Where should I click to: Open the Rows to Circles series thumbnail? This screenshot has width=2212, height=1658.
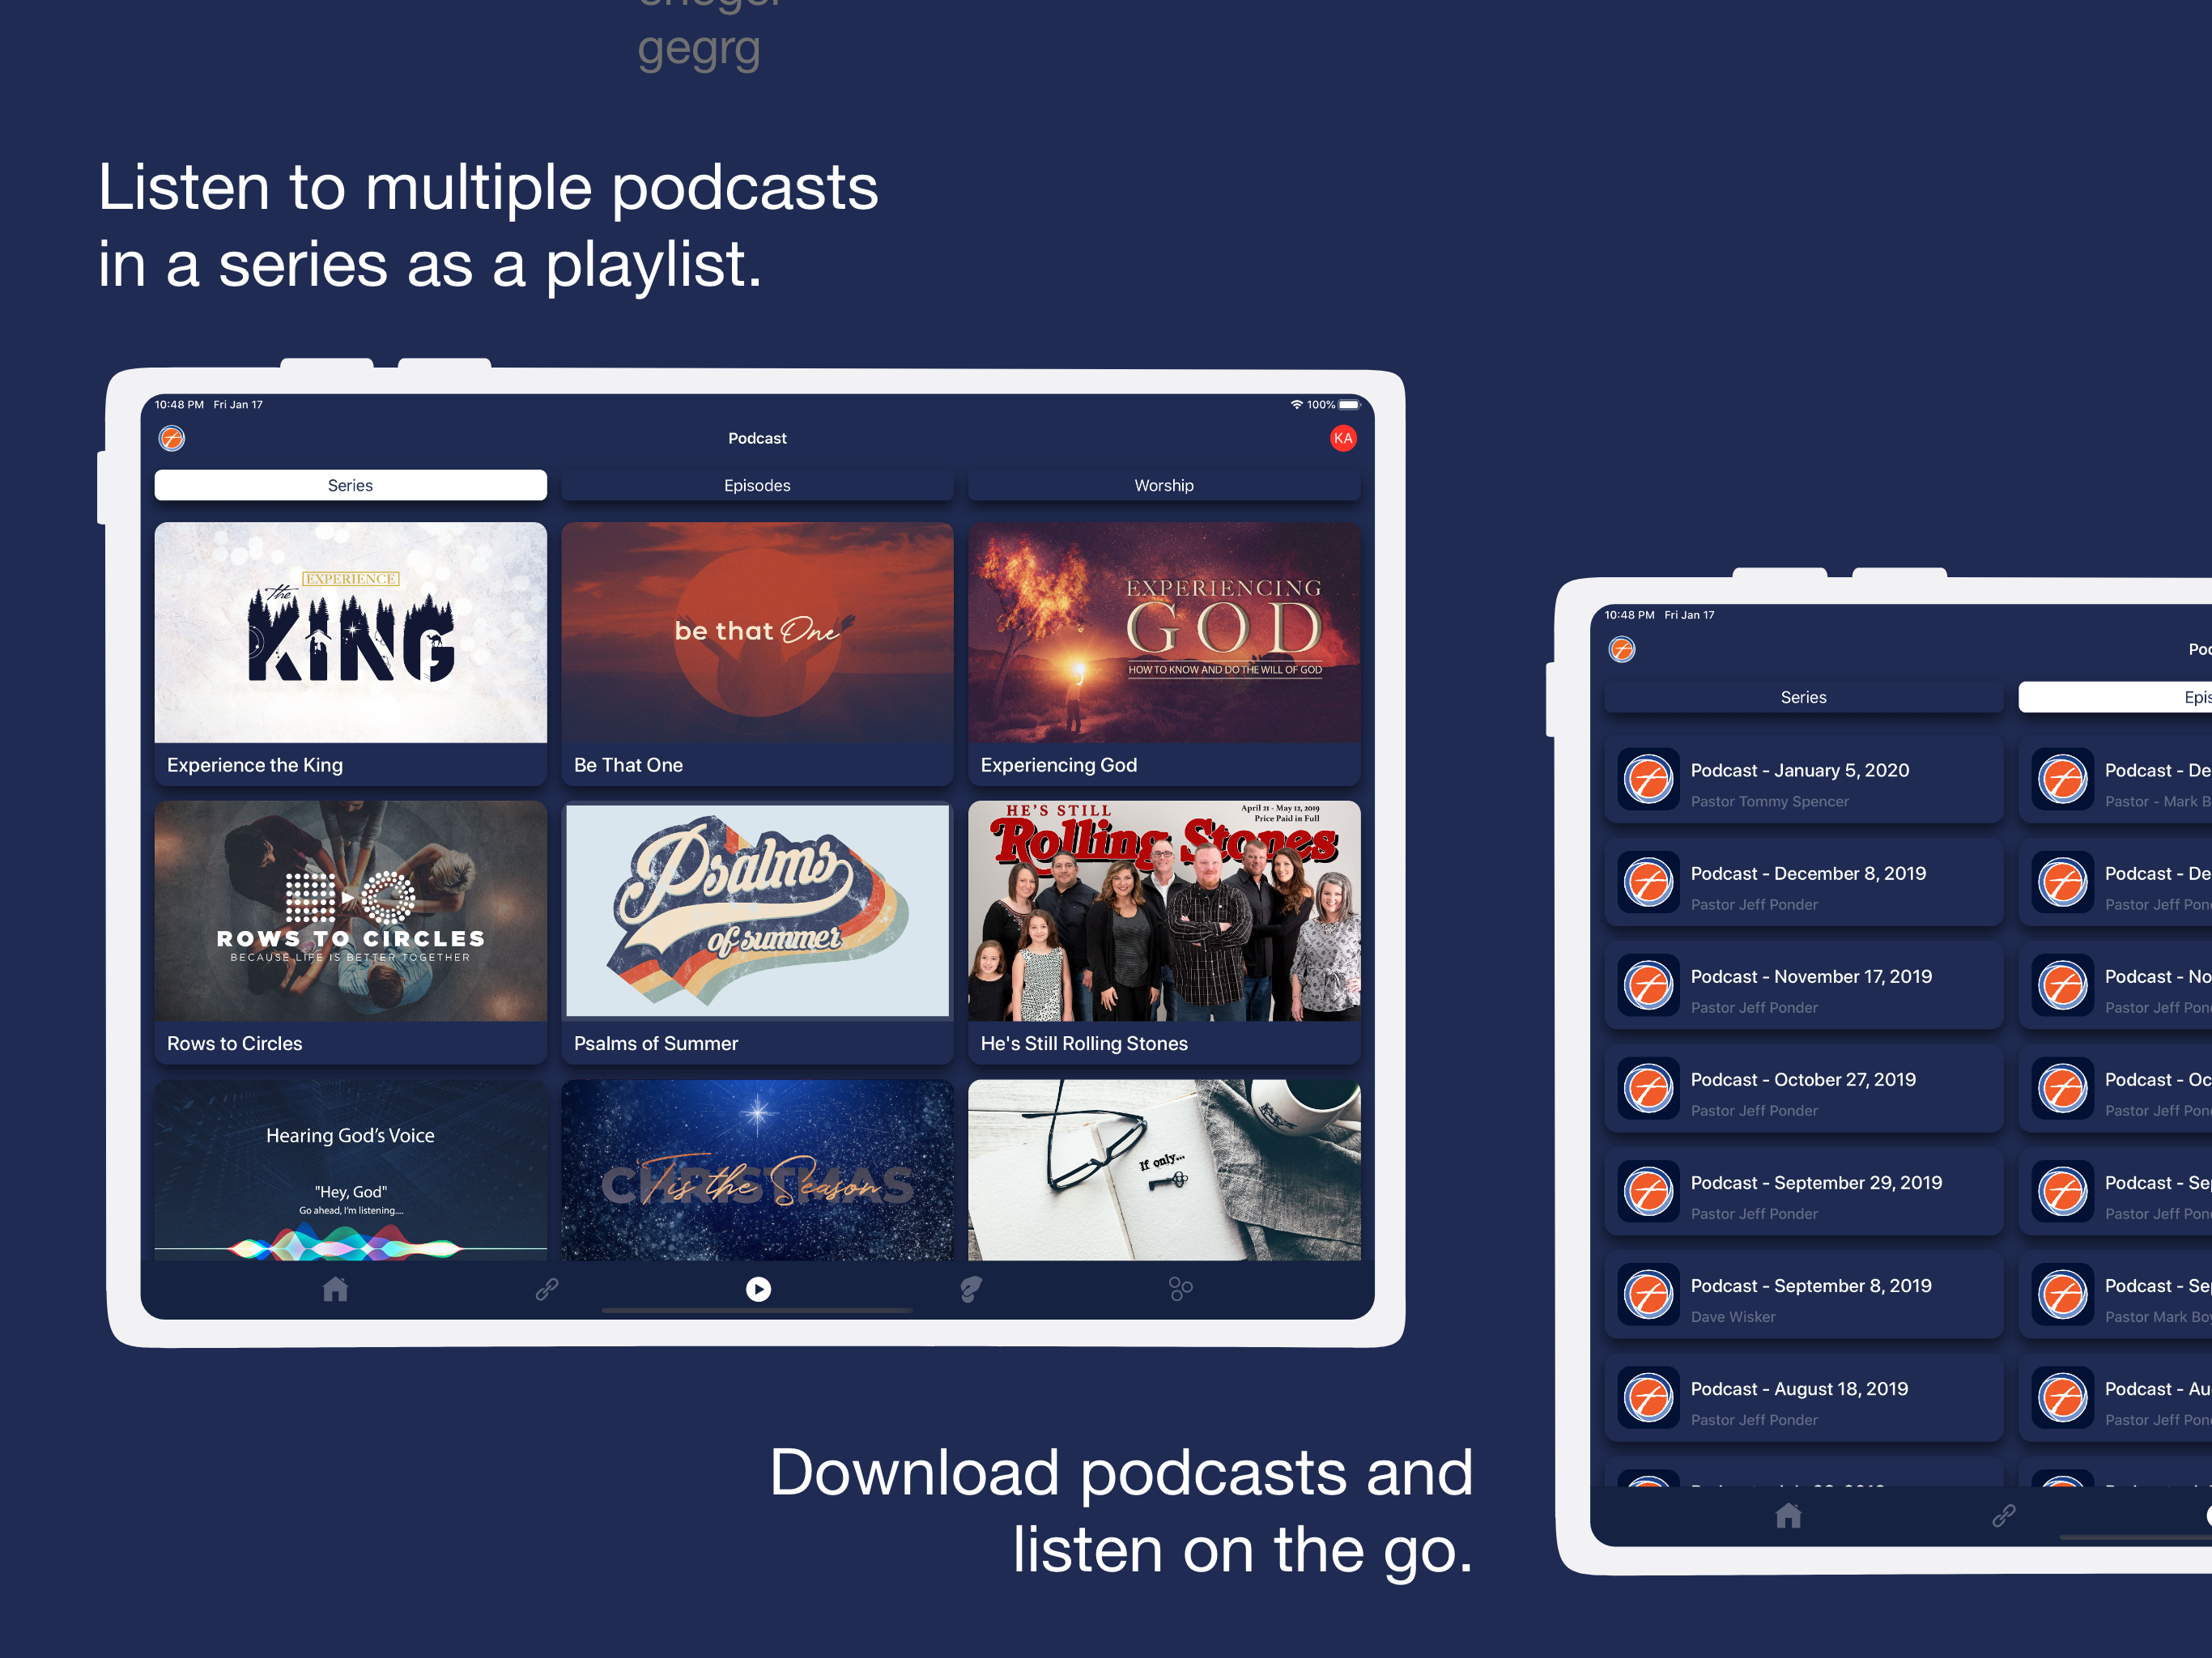(350, 911)
